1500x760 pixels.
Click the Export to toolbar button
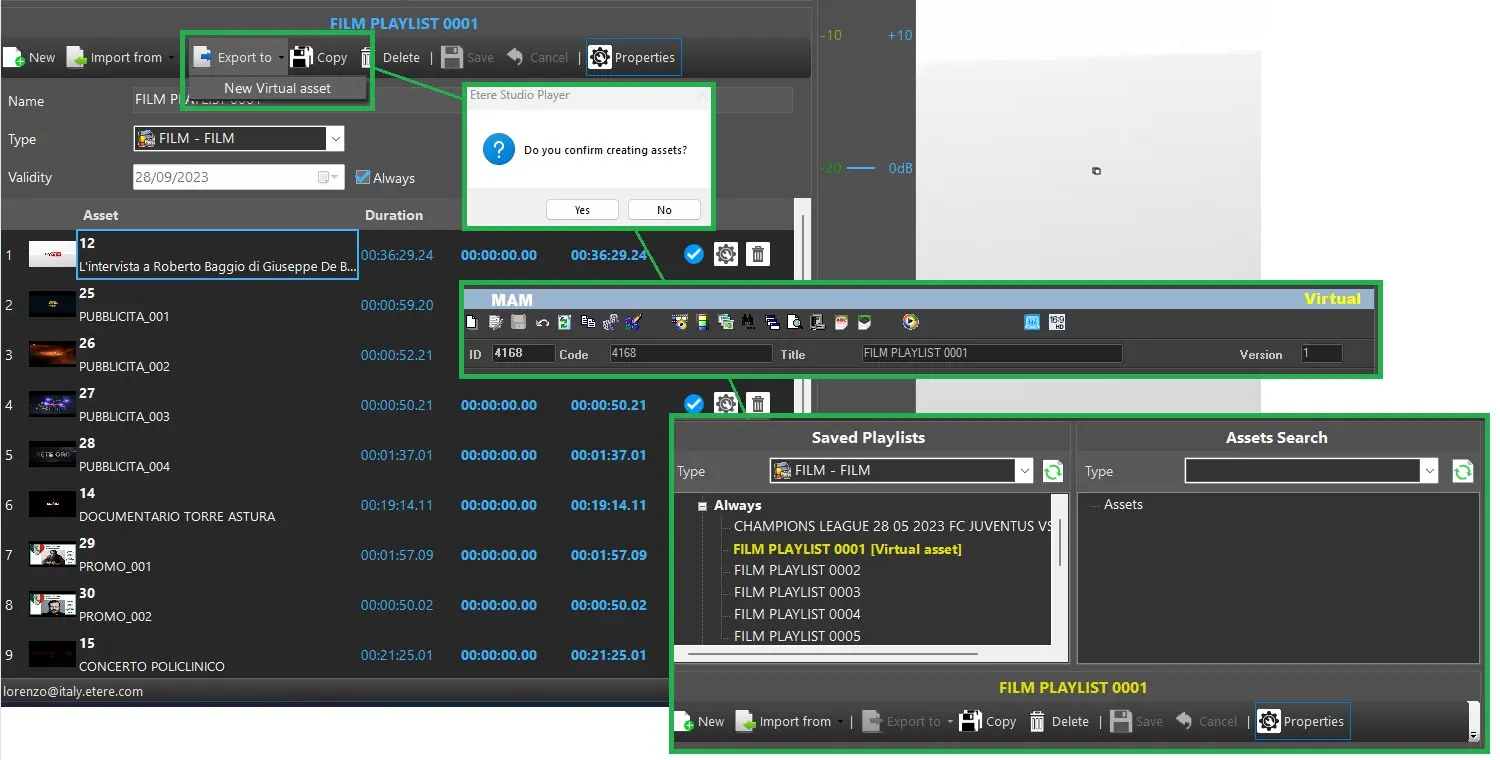click(234, 58)
